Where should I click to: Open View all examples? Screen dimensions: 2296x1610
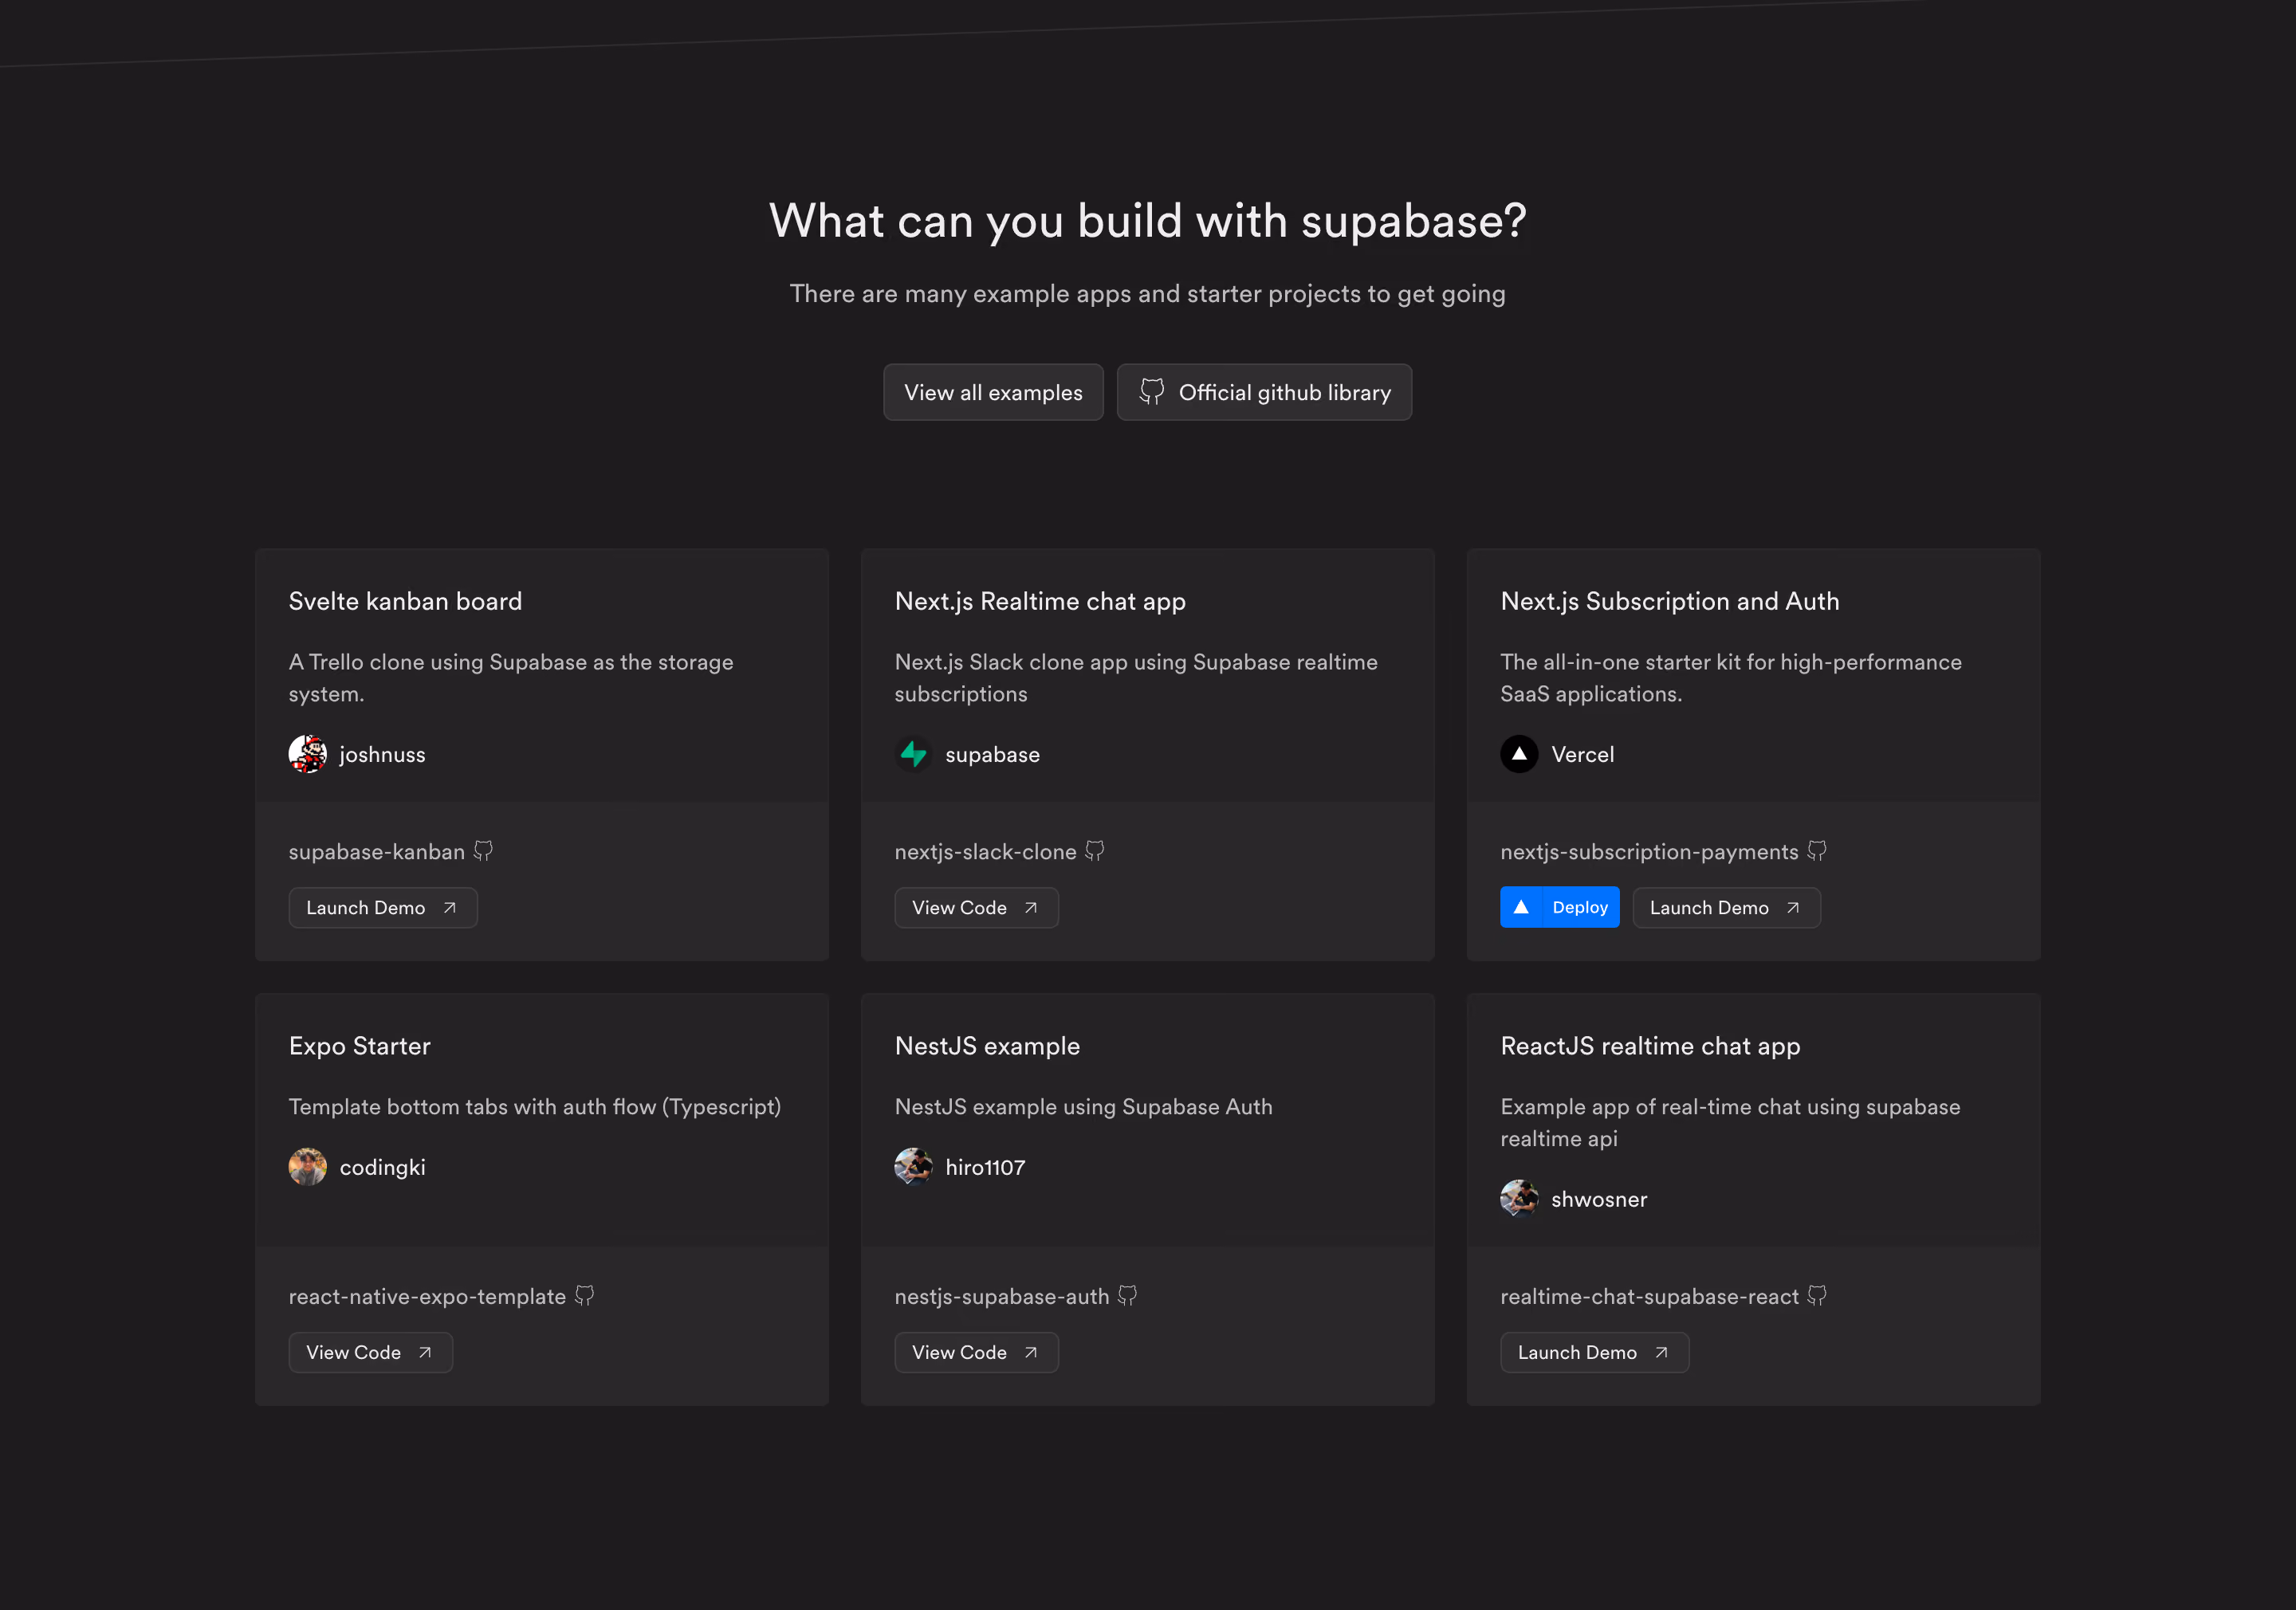(993, 392)
